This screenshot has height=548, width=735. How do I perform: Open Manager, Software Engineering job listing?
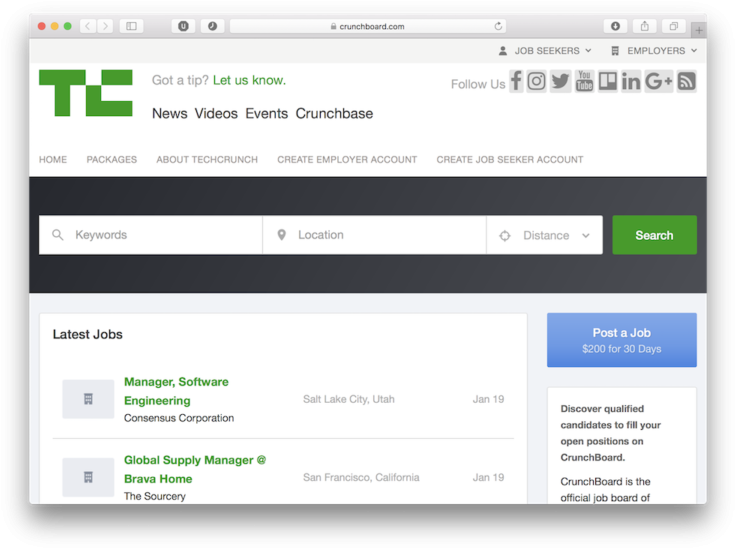coord(176,391)
